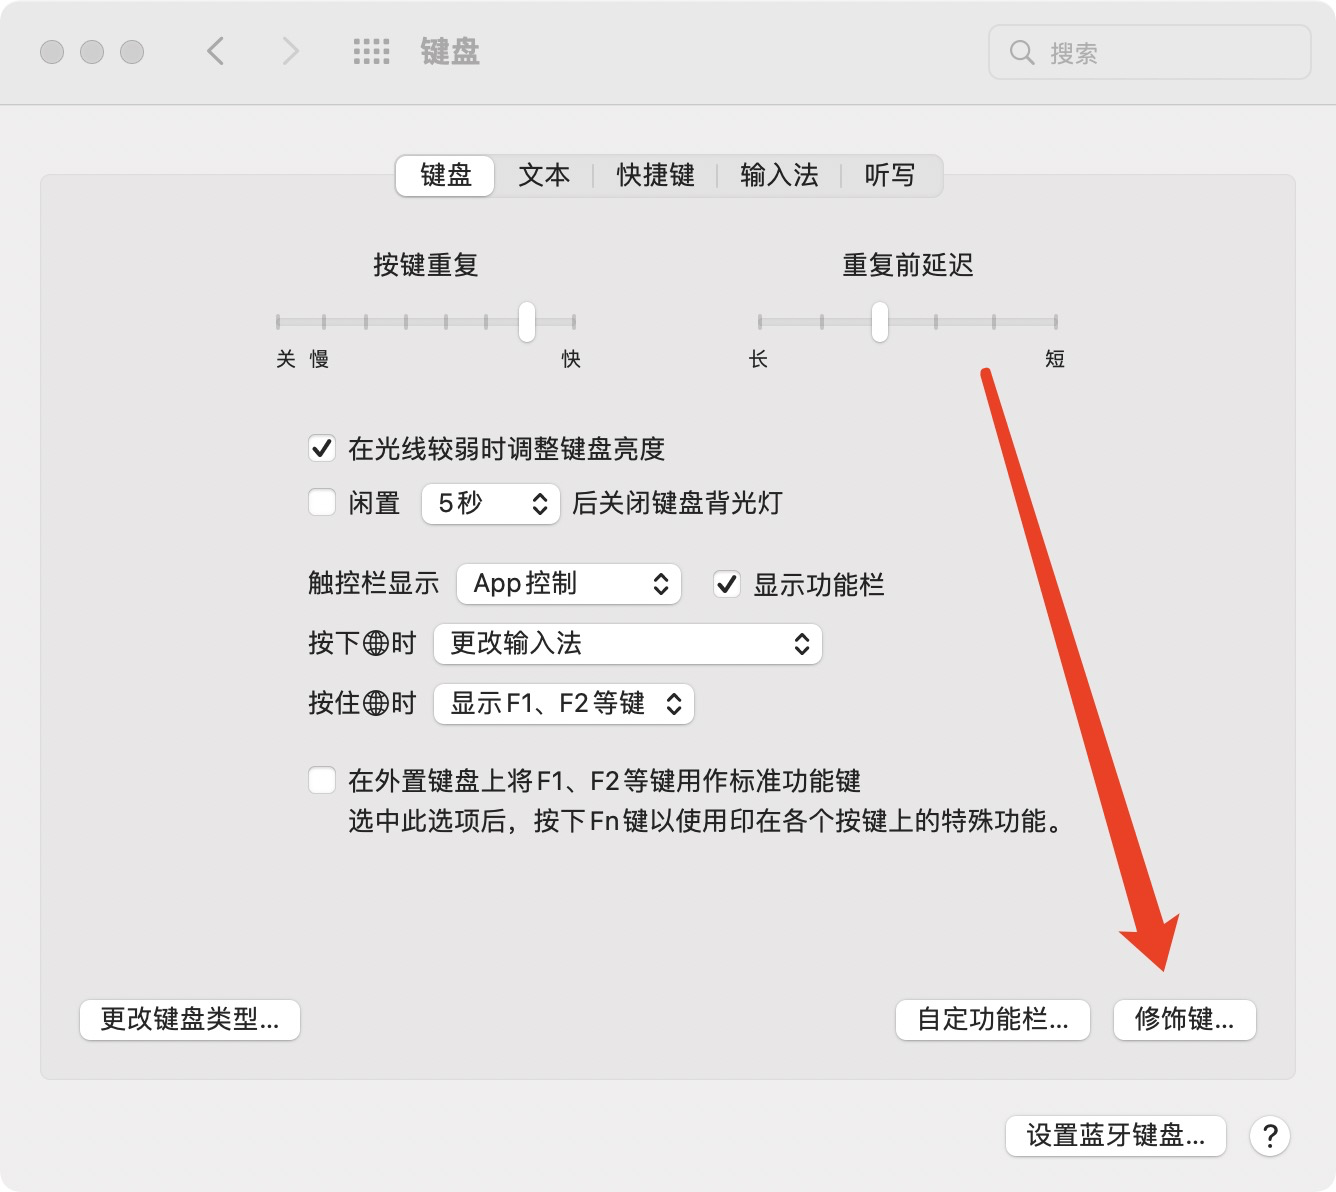Click 设置蓝牙键盘 button

click(1115, 1136)
